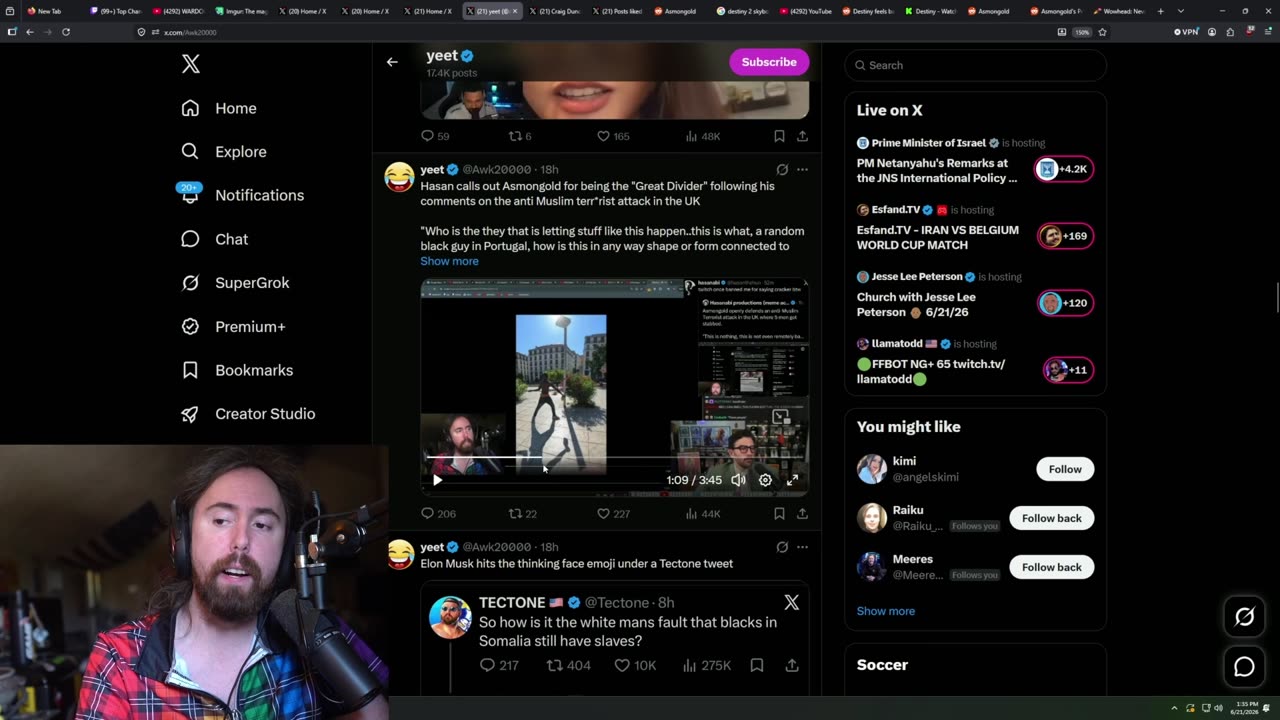Repost the post with 6 reposts
The width and height of the screenshot is (1280, 720).
click(520, 136)
